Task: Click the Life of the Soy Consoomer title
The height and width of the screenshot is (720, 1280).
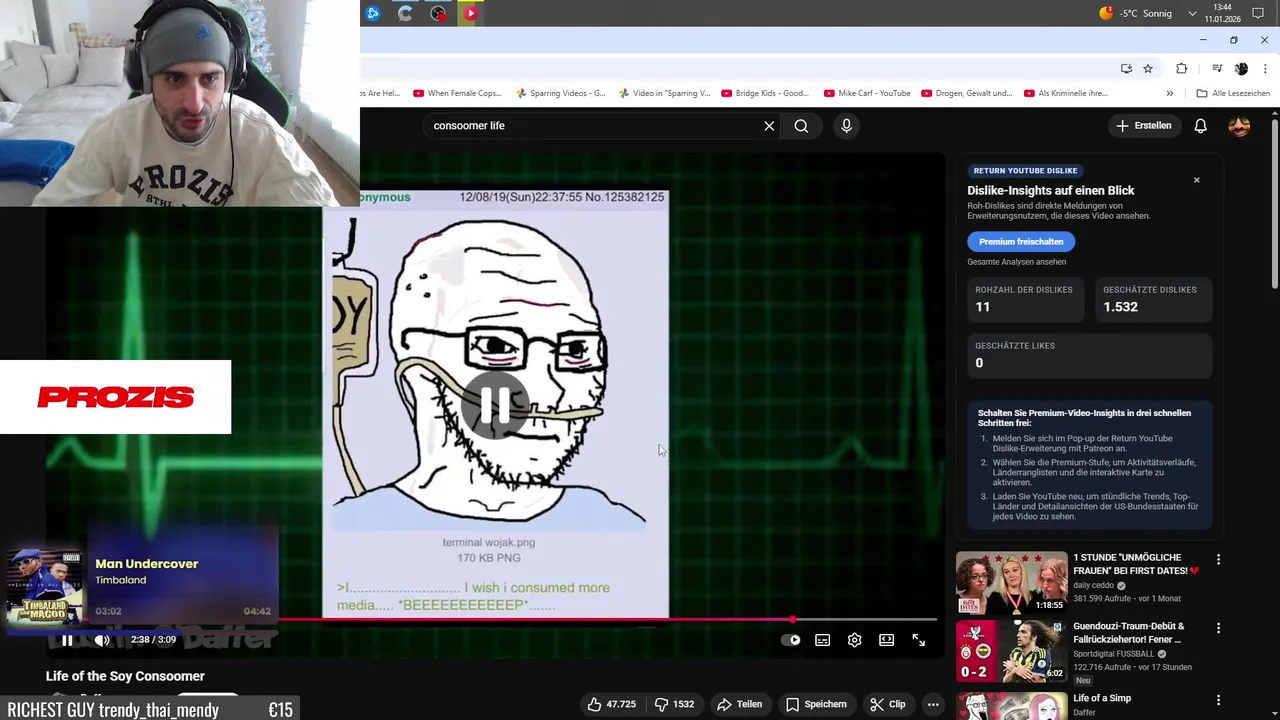Action: [125, 676]
